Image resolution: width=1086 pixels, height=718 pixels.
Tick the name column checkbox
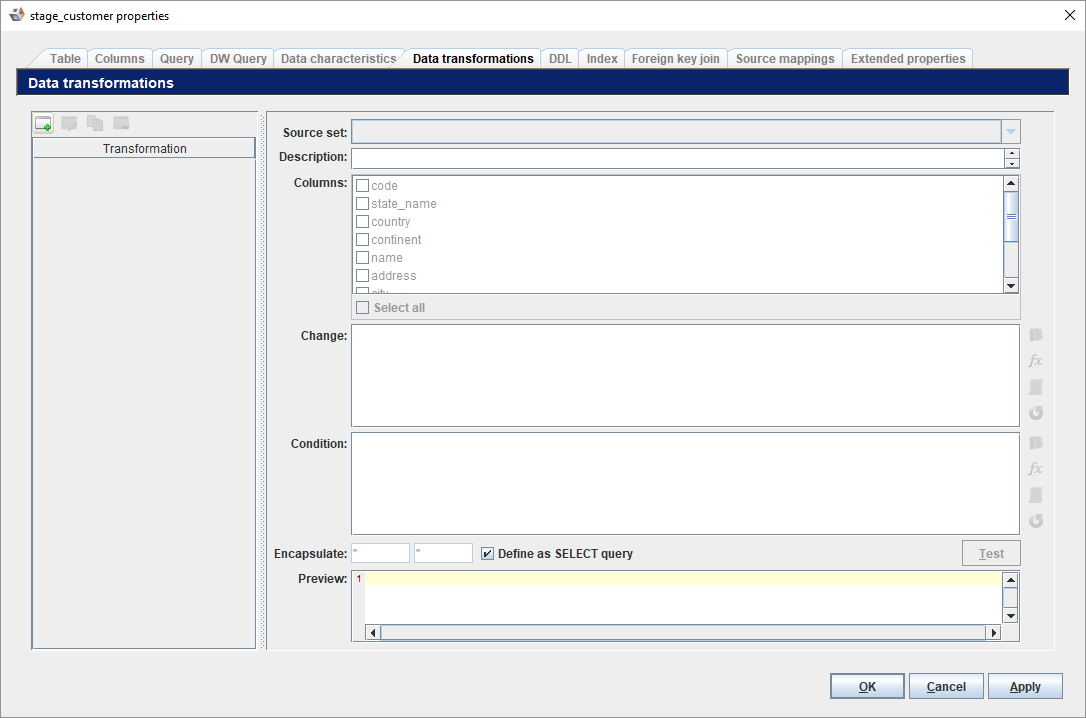coord(362,258)
